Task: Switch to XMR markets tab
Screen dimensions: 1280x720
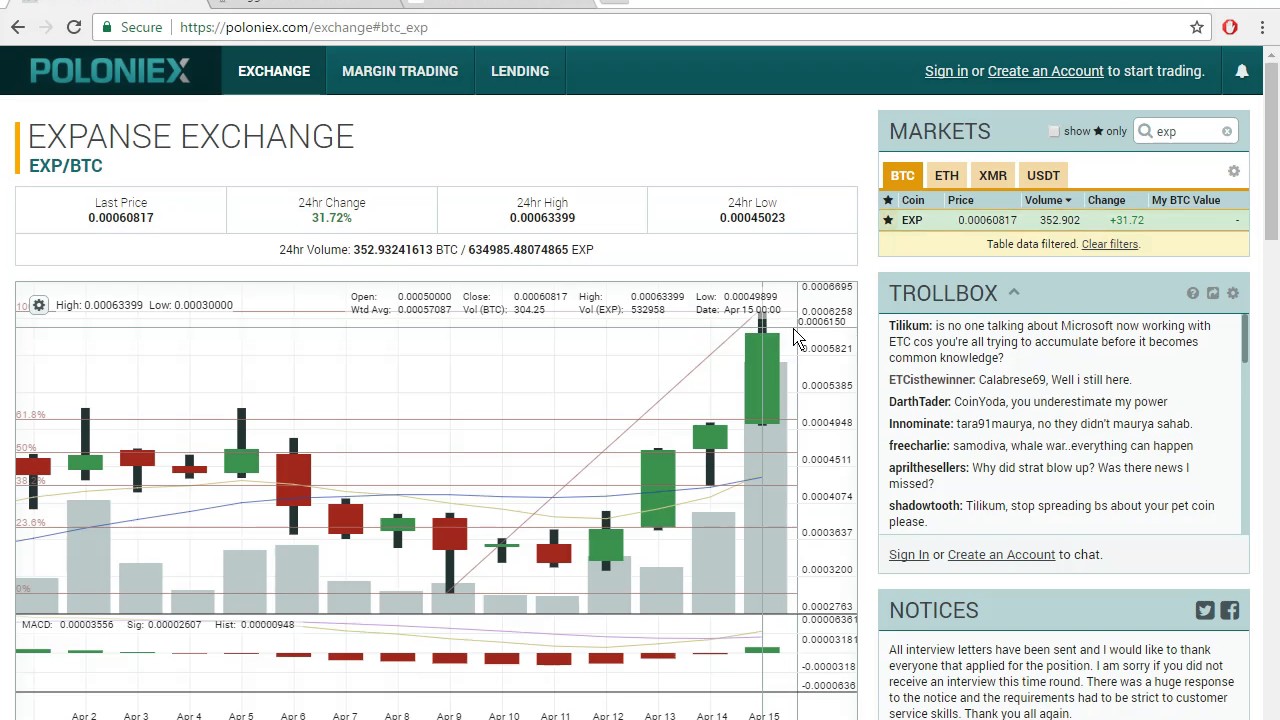Action: point(993,175)
